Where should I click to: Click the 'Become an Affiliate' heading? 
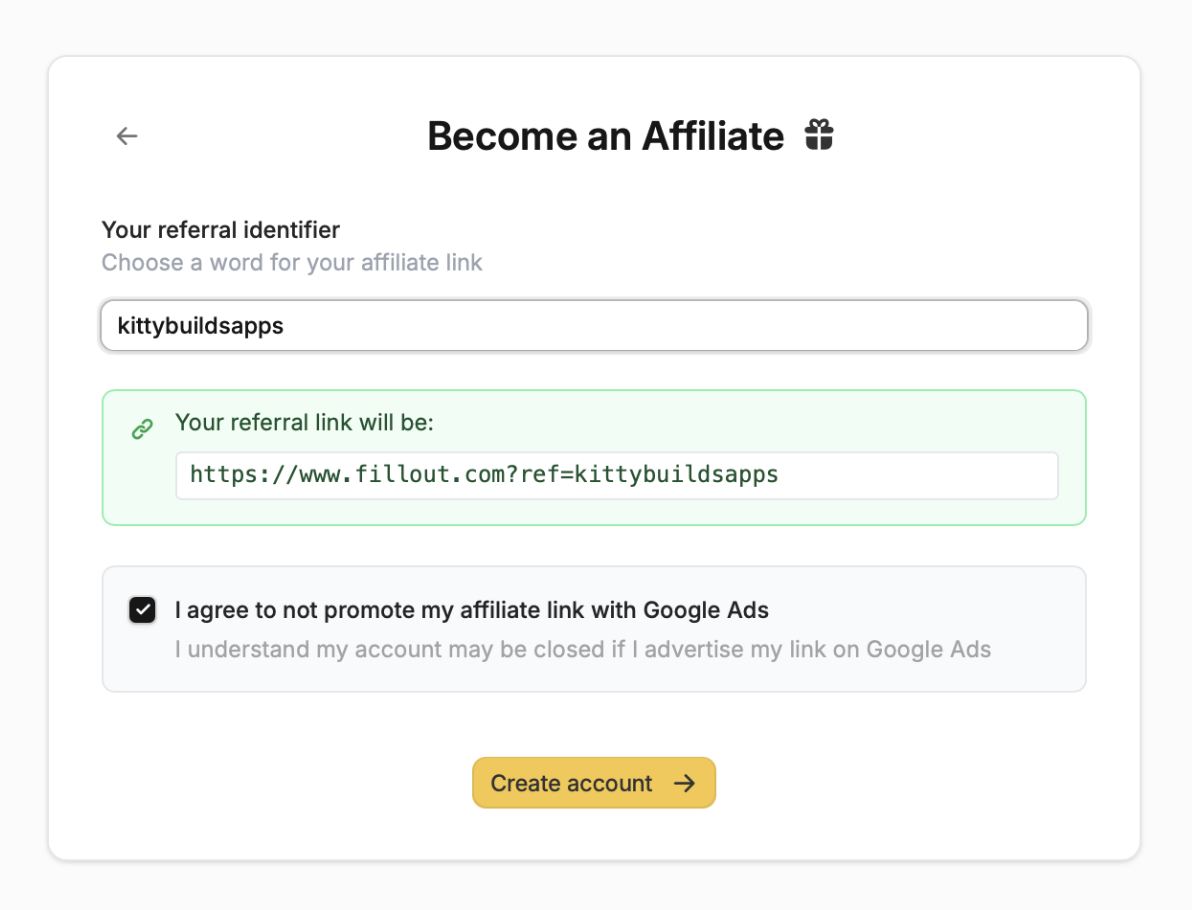605,136
